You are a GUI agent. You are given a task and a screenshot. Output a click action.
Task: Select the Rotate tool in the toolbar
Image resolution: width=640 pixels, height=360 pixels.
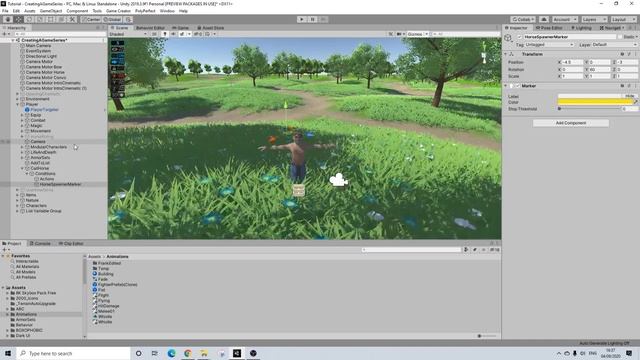pos(29,19)
